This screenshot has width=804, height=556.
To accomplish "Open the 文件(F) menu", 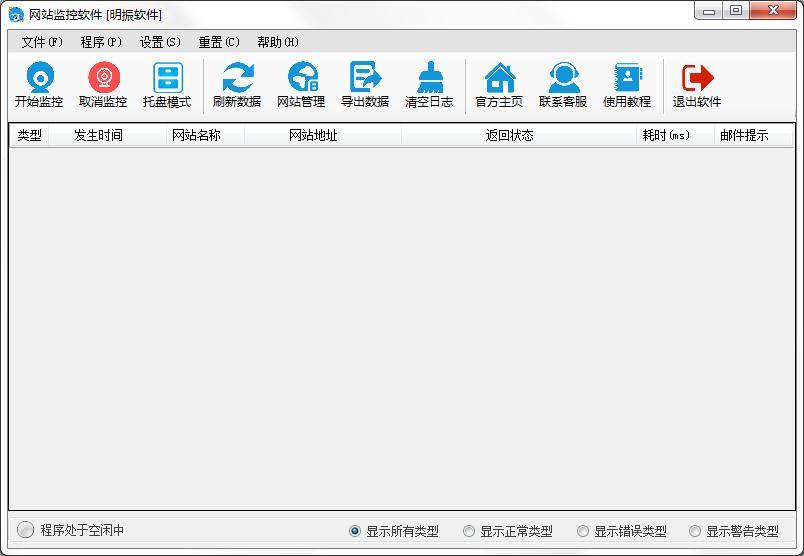I will click(42, 42).
